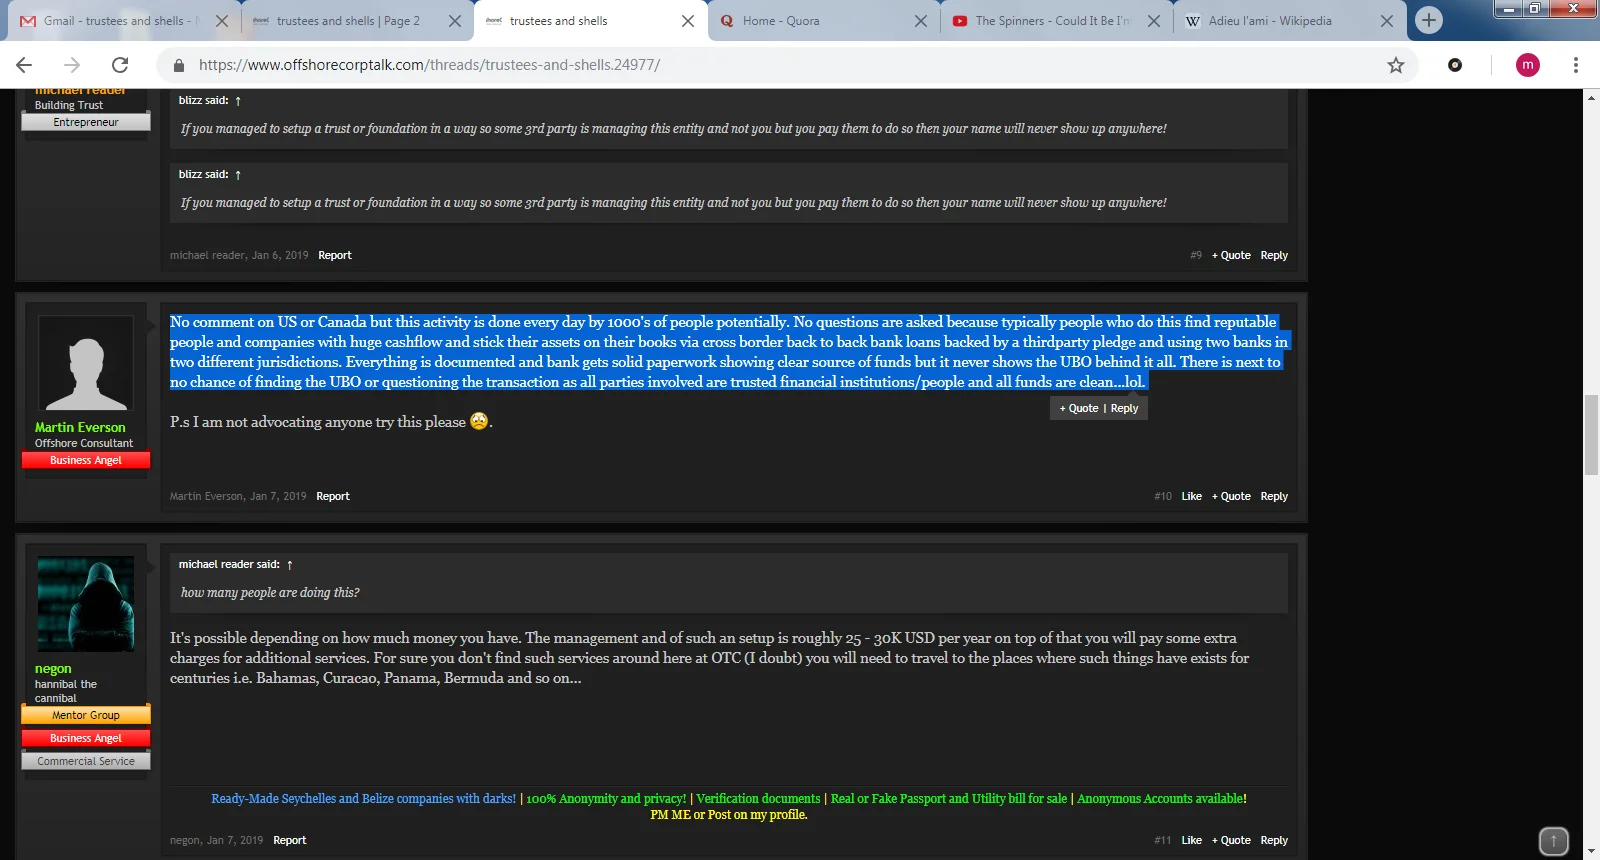1600x860 pixels.
Task: Open the round extension icon in toolbar
Action: [1455, 65]
